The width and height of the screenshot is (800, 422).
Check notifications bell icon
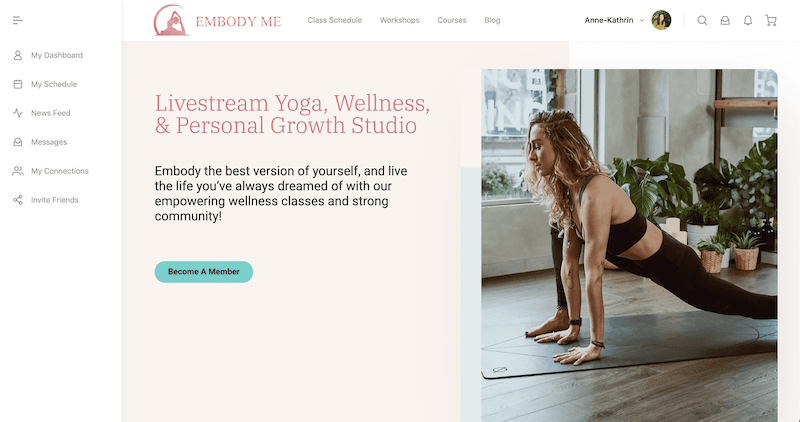(747, 20)
